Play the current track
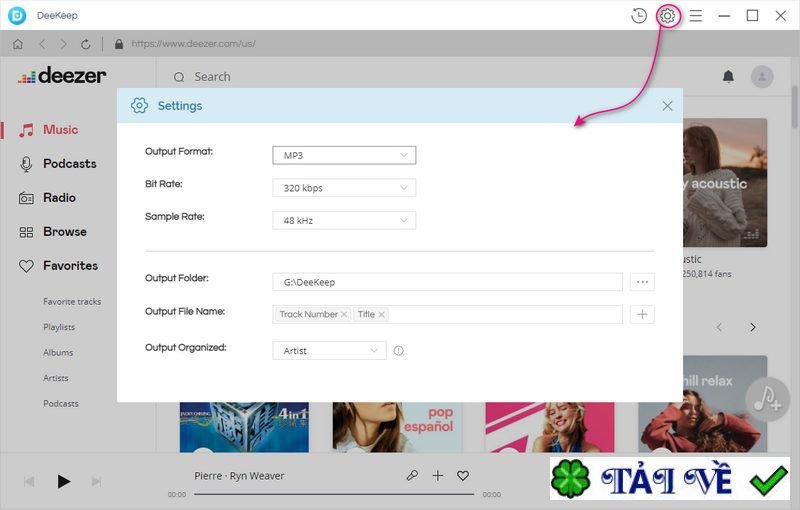This screenshot has width=800, height=510. click(x=63, y=481)
